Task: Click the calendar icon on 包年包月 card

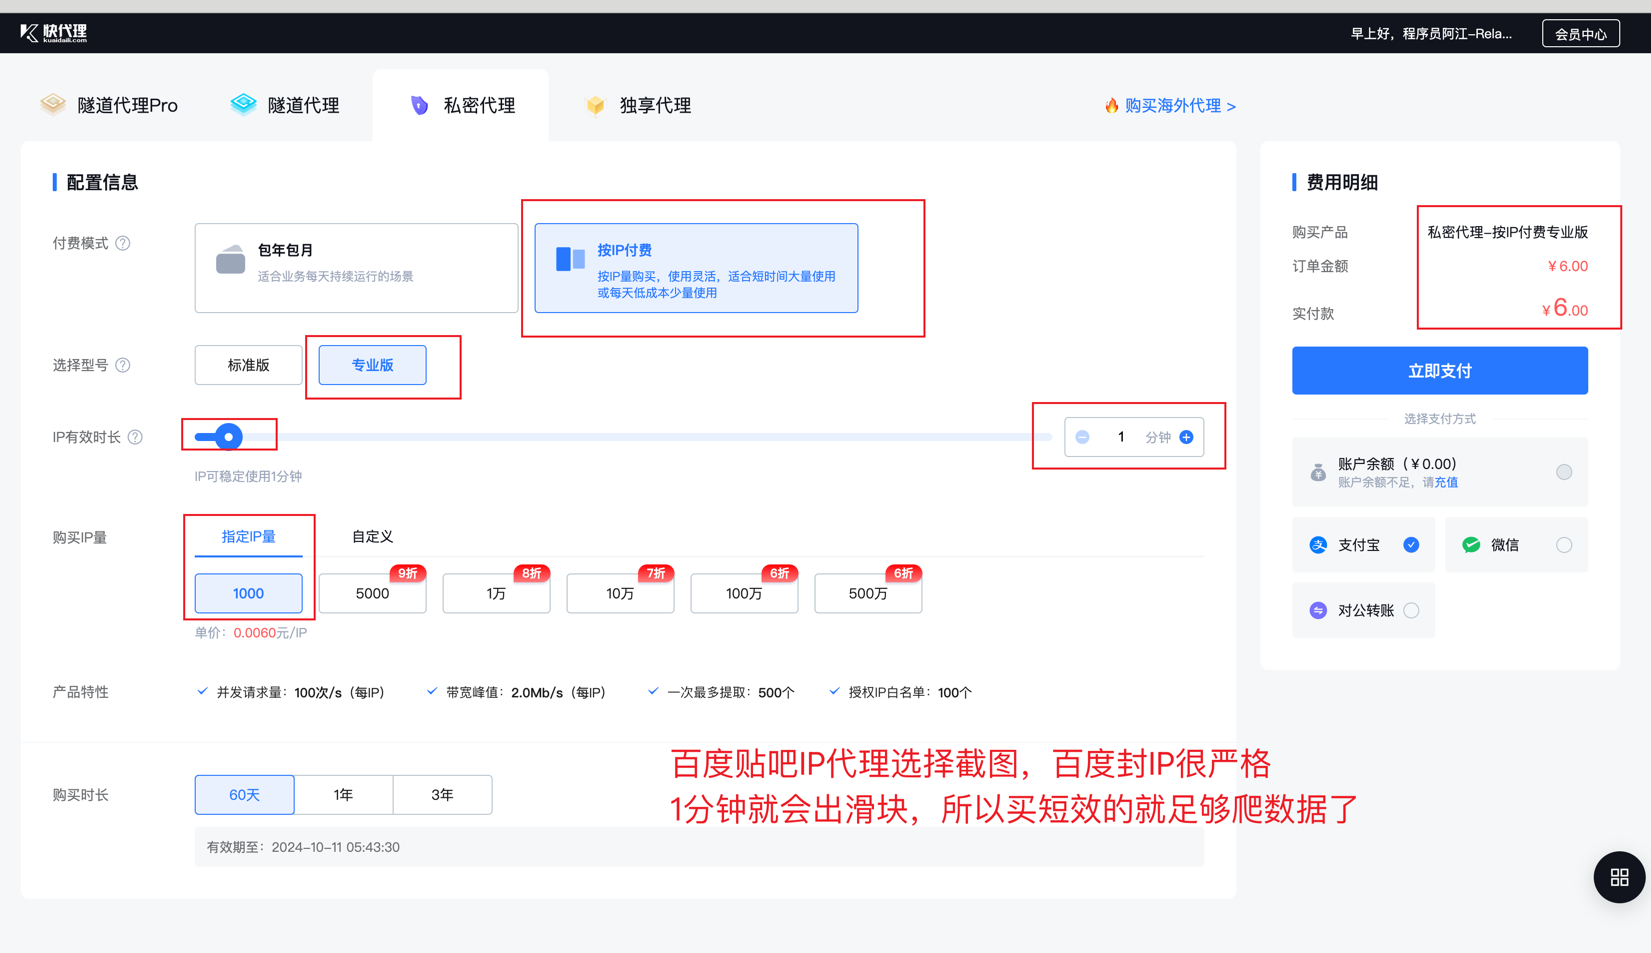Action: tap(230, 260)
